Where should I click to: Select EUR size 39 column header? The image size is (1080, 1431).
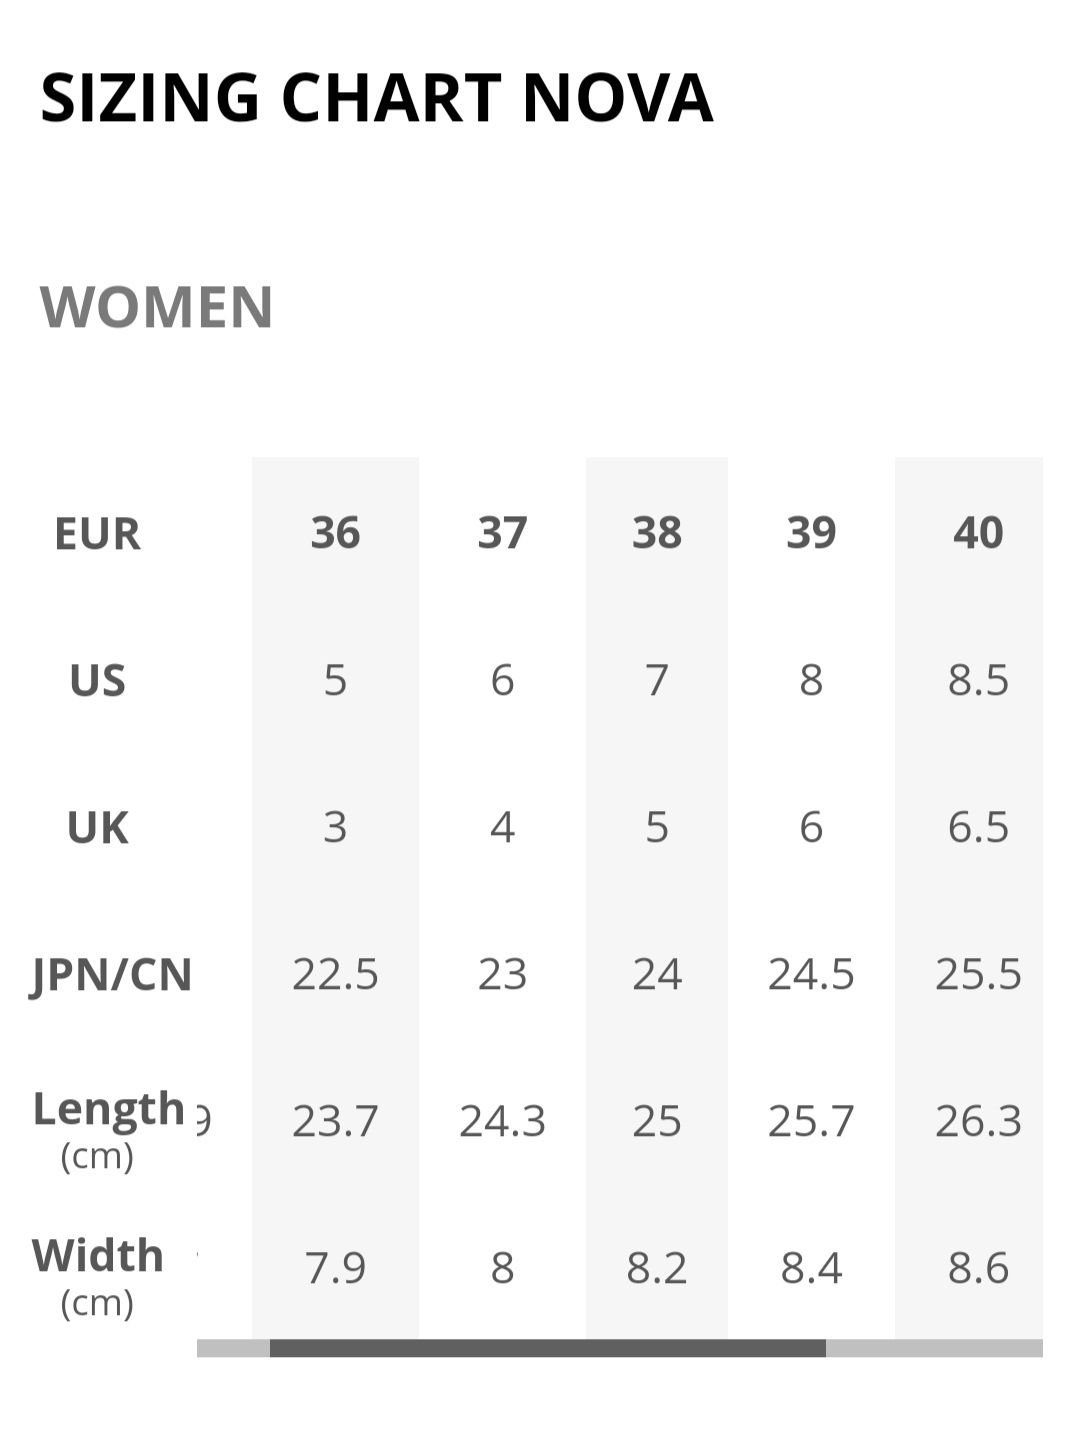point(811,533)
